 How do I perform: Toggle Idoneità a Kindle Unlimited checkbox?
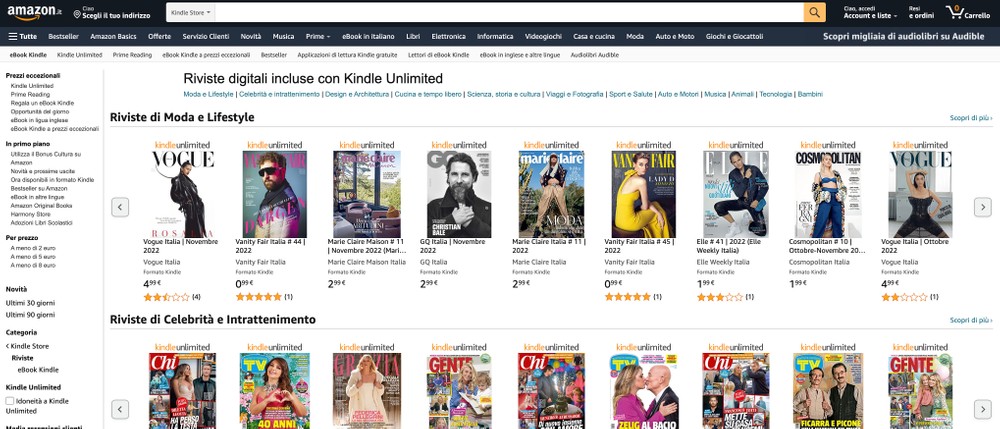(10, 401)
